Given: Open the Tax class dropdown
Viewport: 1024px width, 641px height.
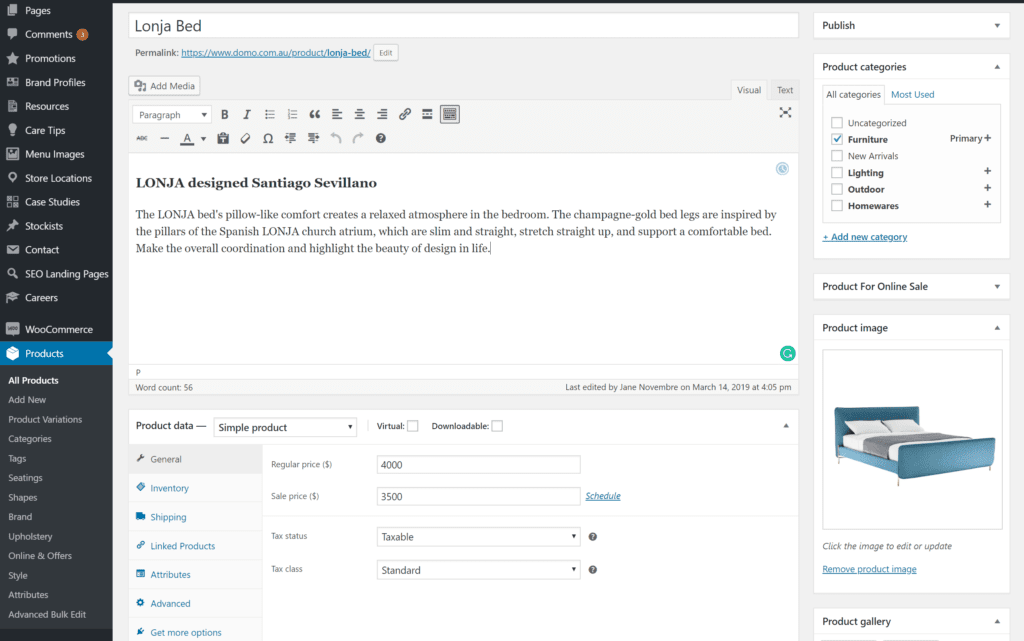Looking at the screenshot, I should [x=478, y=570].
